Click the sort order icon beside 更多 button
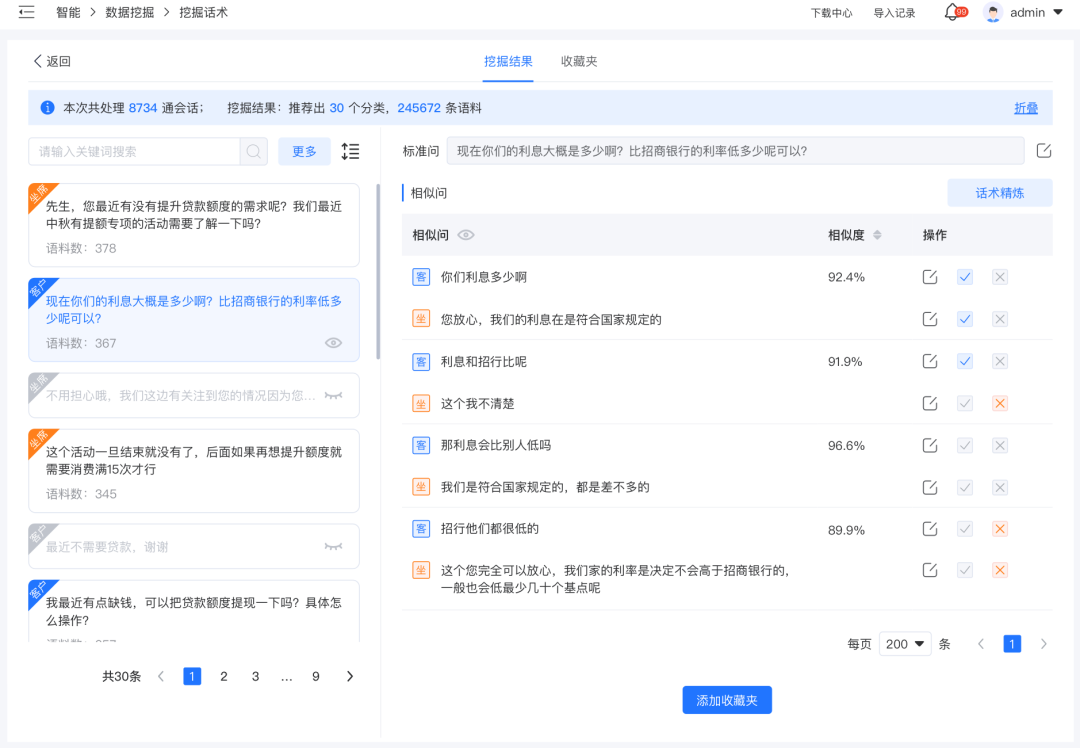The height and width of the screenshot is (748, 1080). pyautogui.click(x=350, y=151)
